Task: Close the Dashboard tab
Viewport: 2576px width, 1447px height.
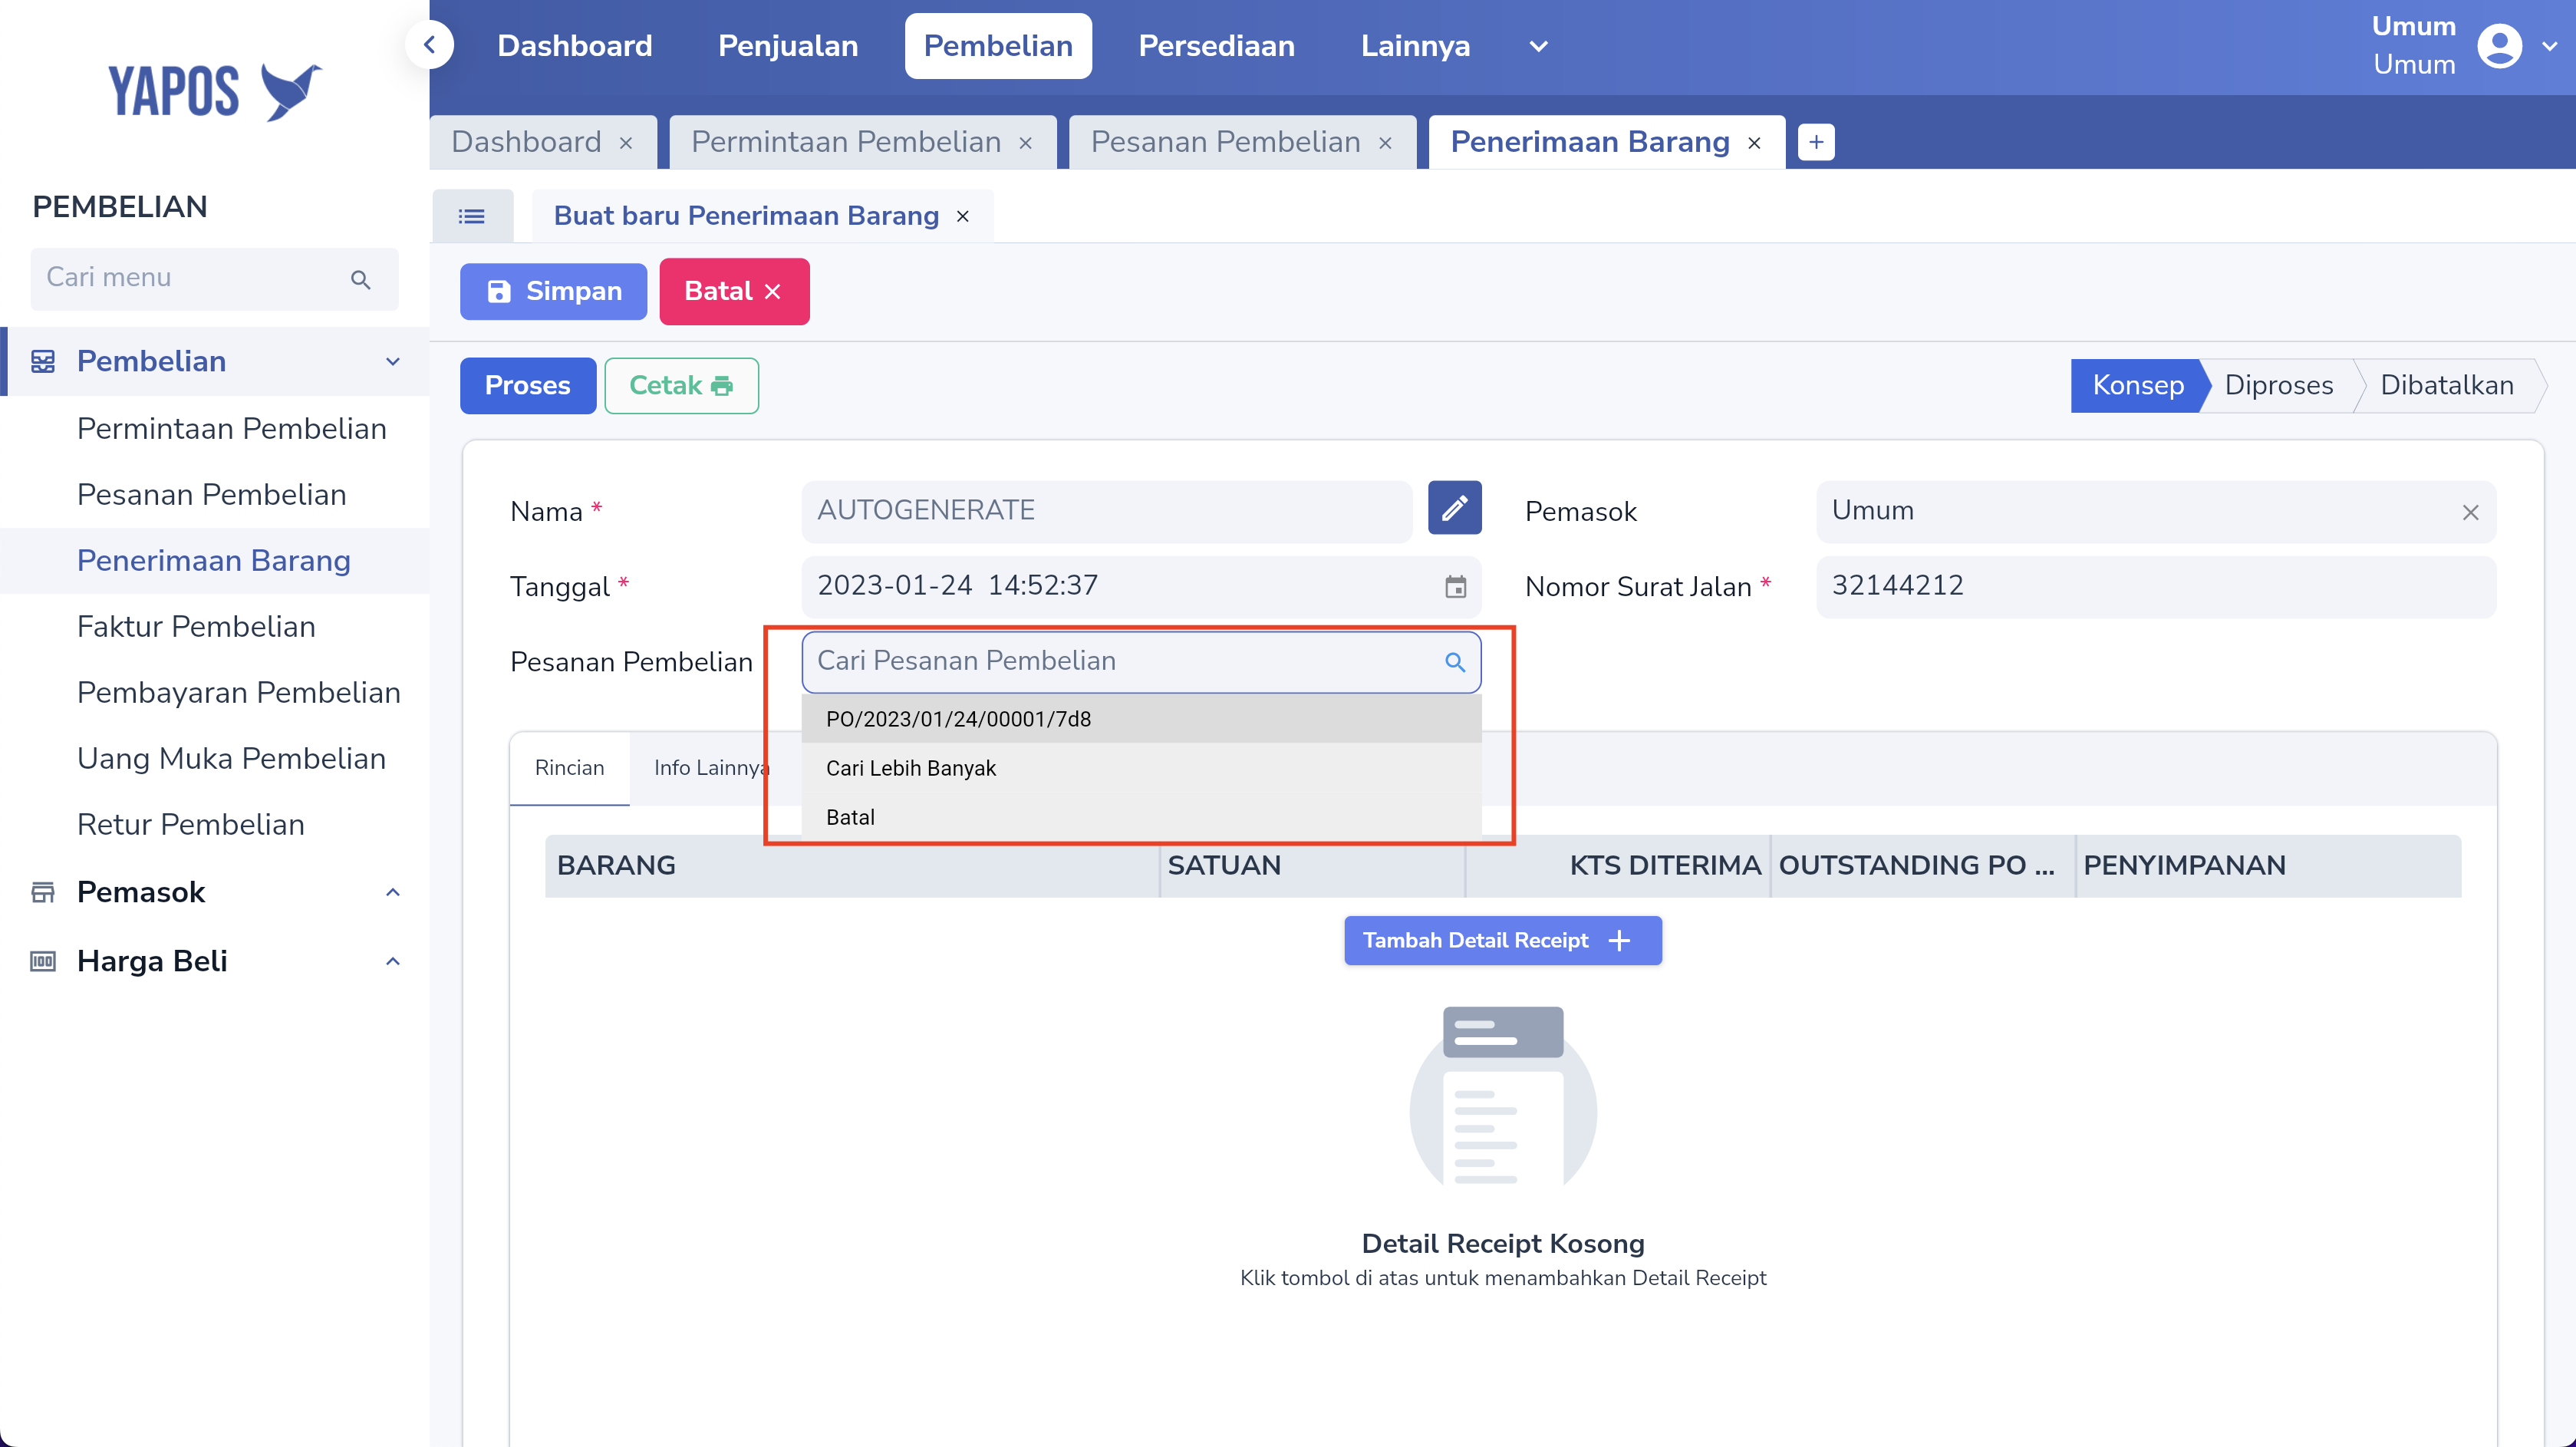Action: pyautogui.click(x=626, y=143)
